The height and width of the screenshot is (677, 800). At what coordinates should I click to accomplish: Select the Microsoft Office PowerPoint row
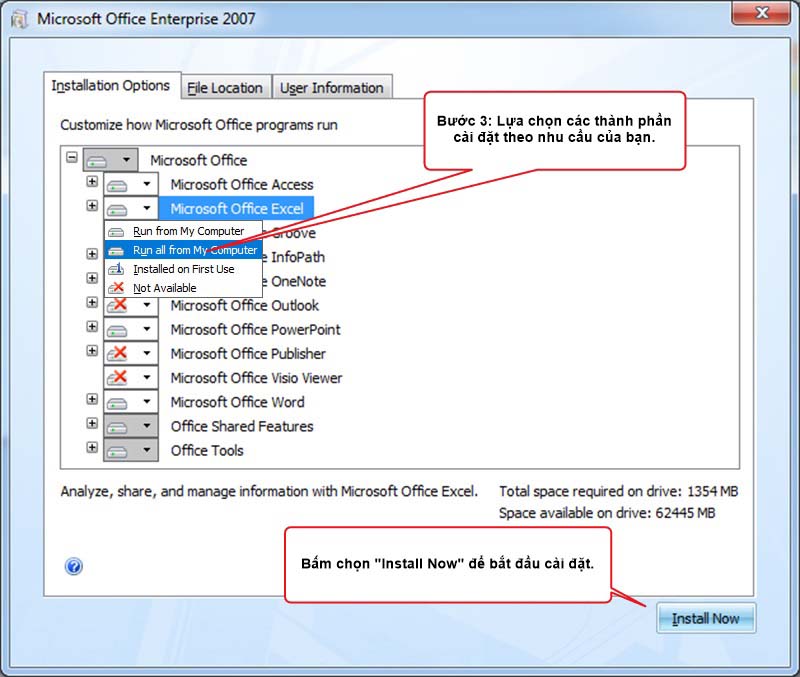[x=255, y=329]
